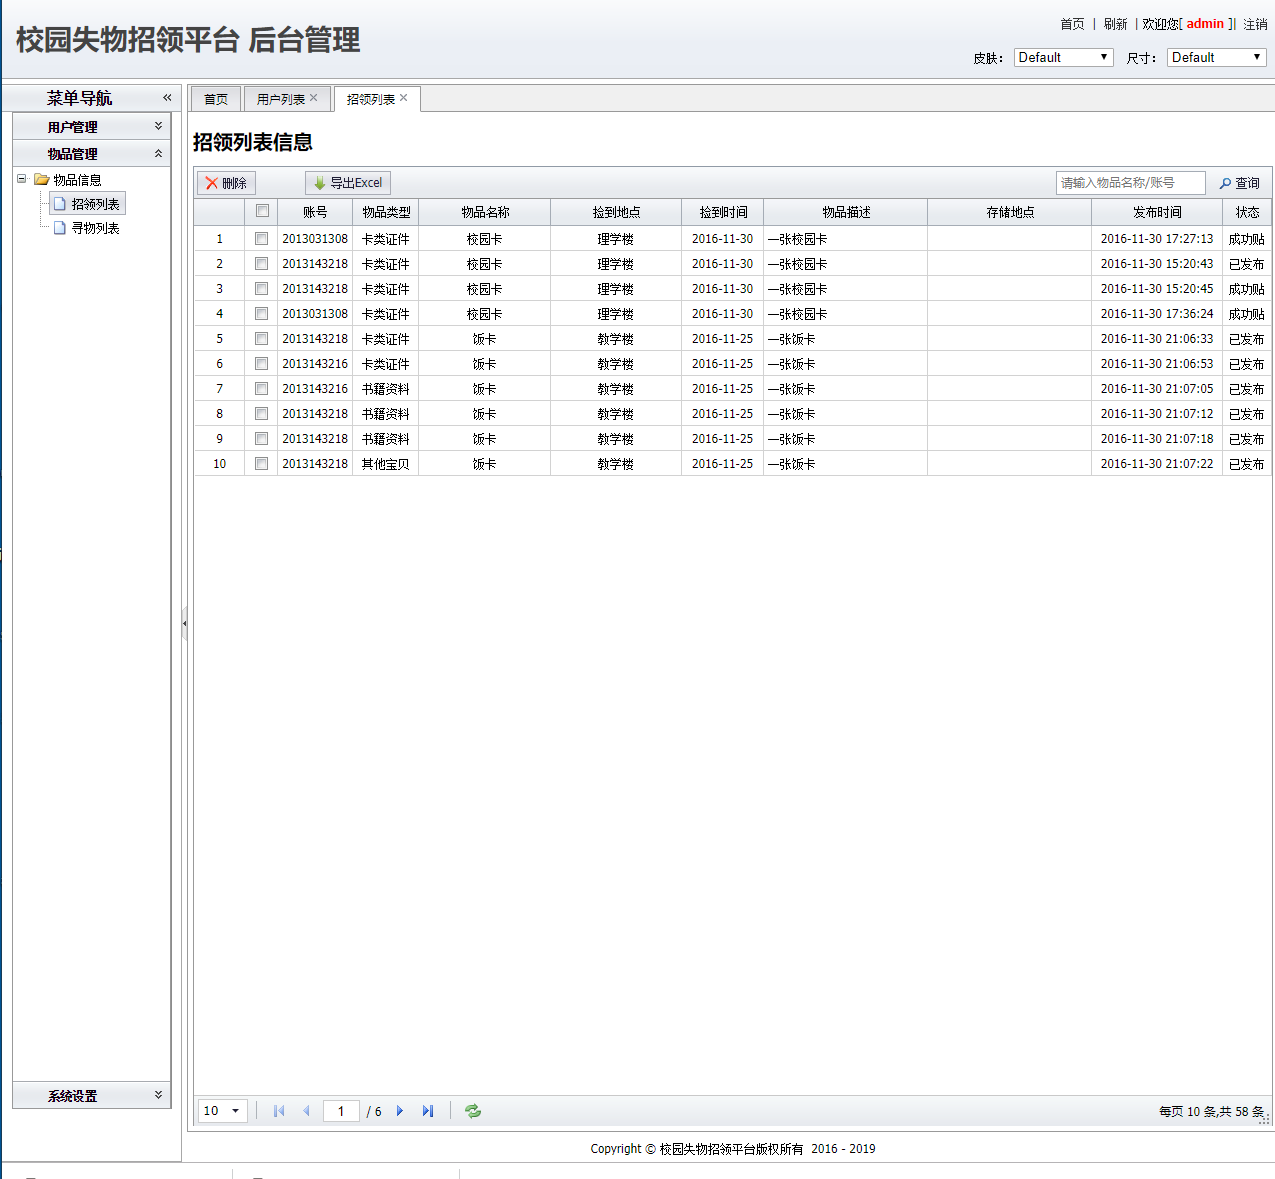Go to next page arrow

(400, 1111)
